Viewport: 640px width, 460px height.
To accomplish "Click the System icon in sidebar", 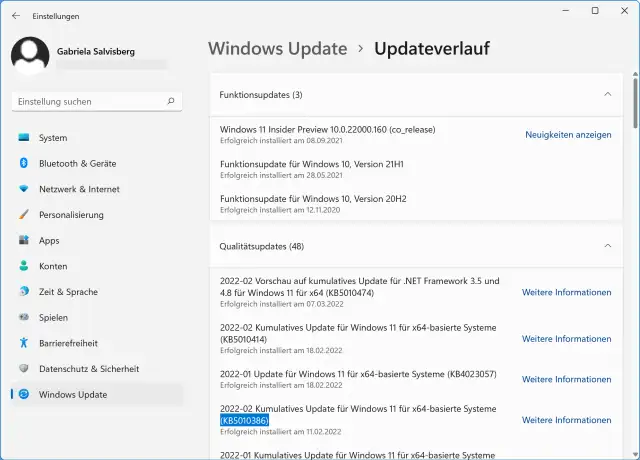I will [x=23, y=137].
